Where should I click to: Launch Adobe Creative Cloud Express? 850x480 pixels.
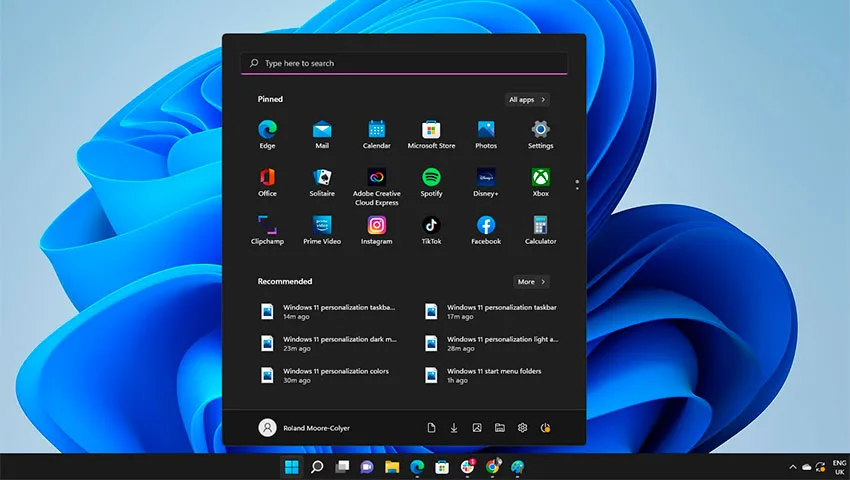(377, 187)
